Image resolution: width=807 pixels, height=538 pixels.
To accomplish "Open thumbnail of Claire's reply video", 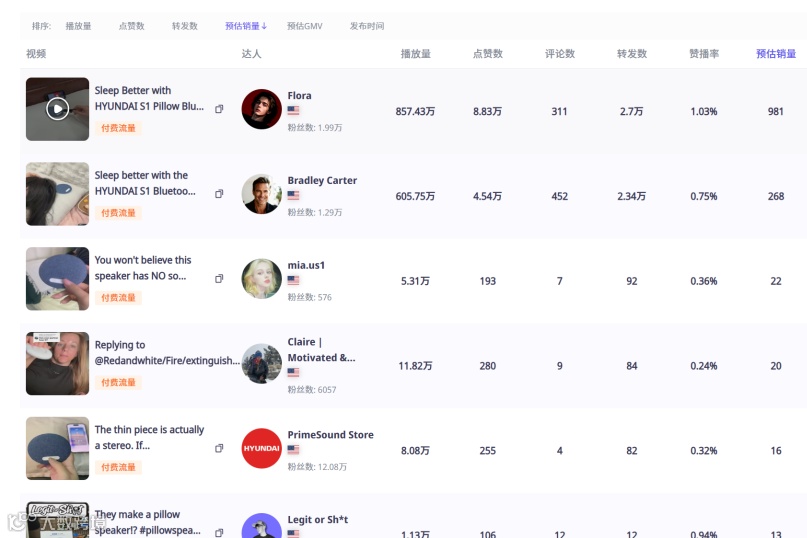I will (57, 363).
